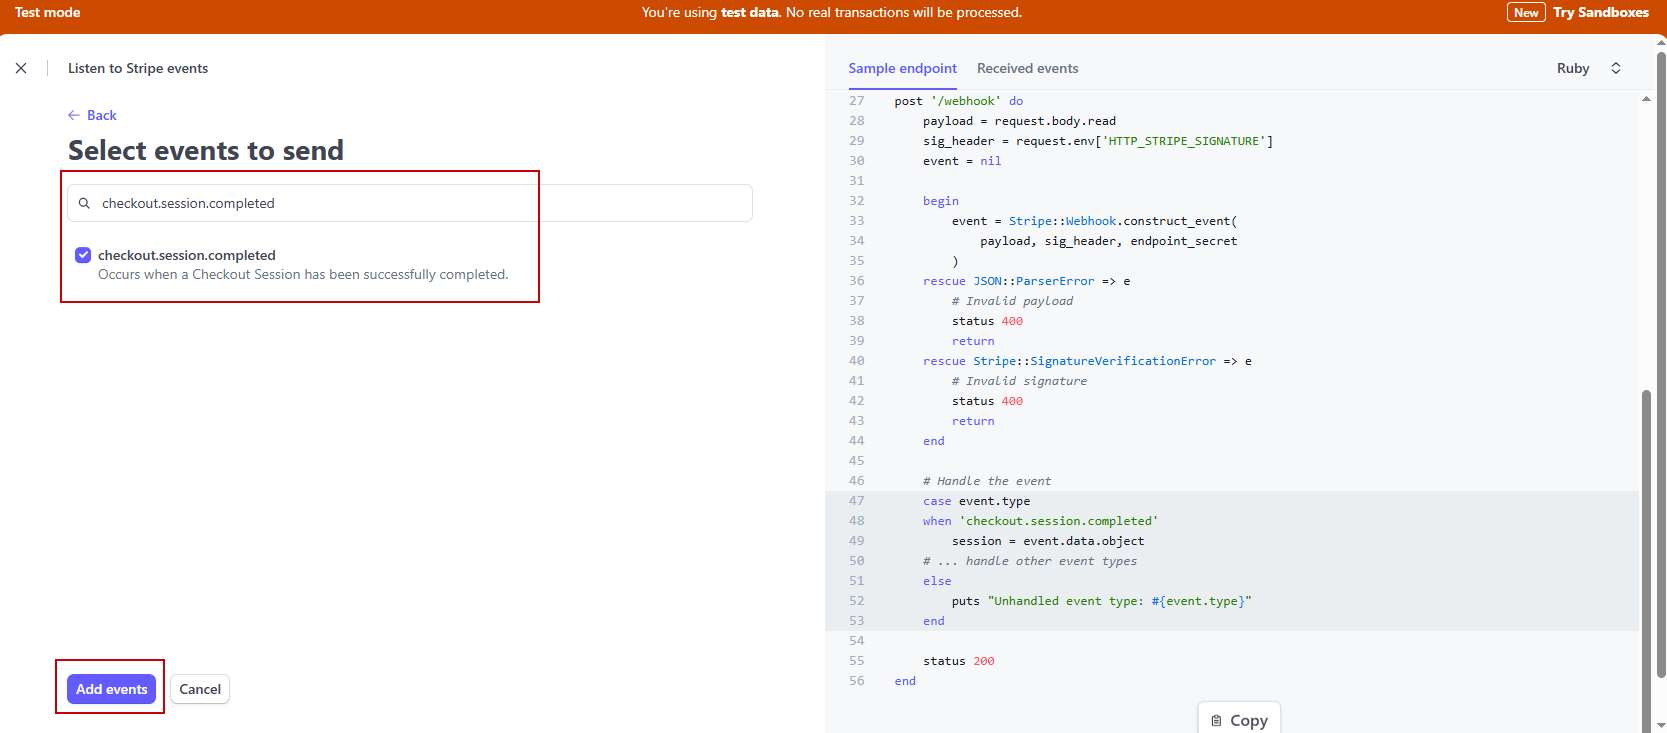This screenshot has width=1667, height=733.
Task: Focus the events search input field
Action: click(x=410, y=203)
